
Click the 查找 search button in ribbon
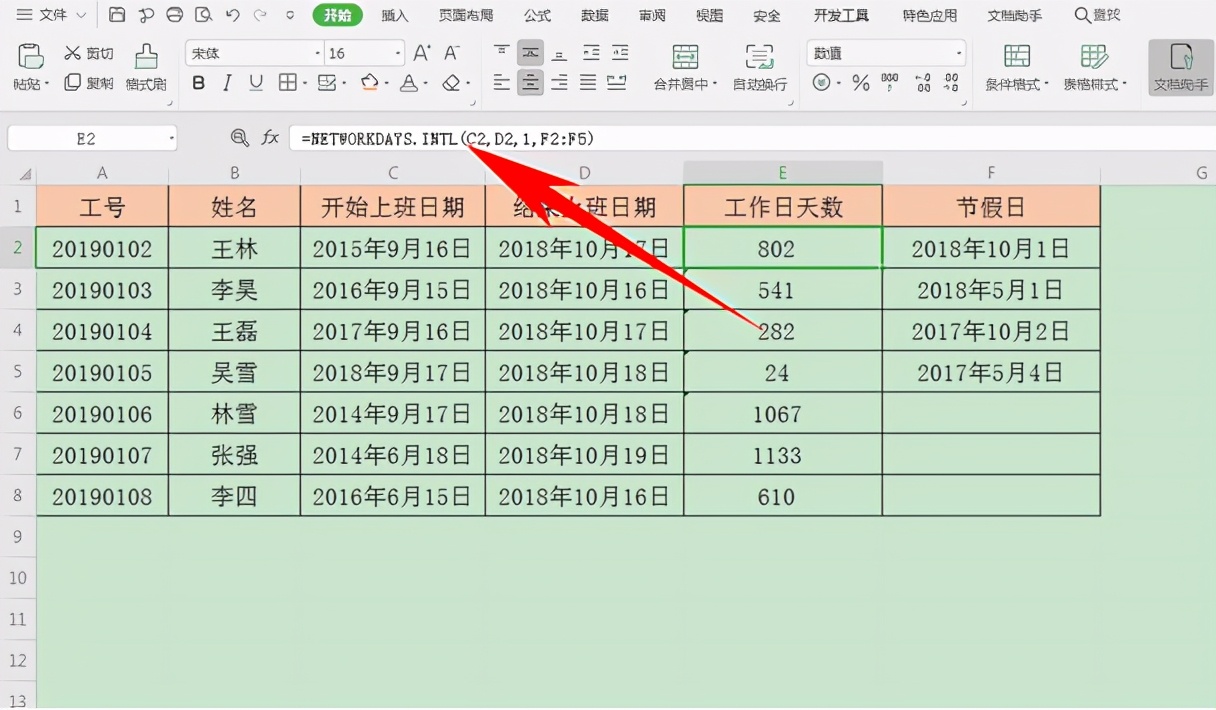pyautogui.click(x=1097, y=15)
